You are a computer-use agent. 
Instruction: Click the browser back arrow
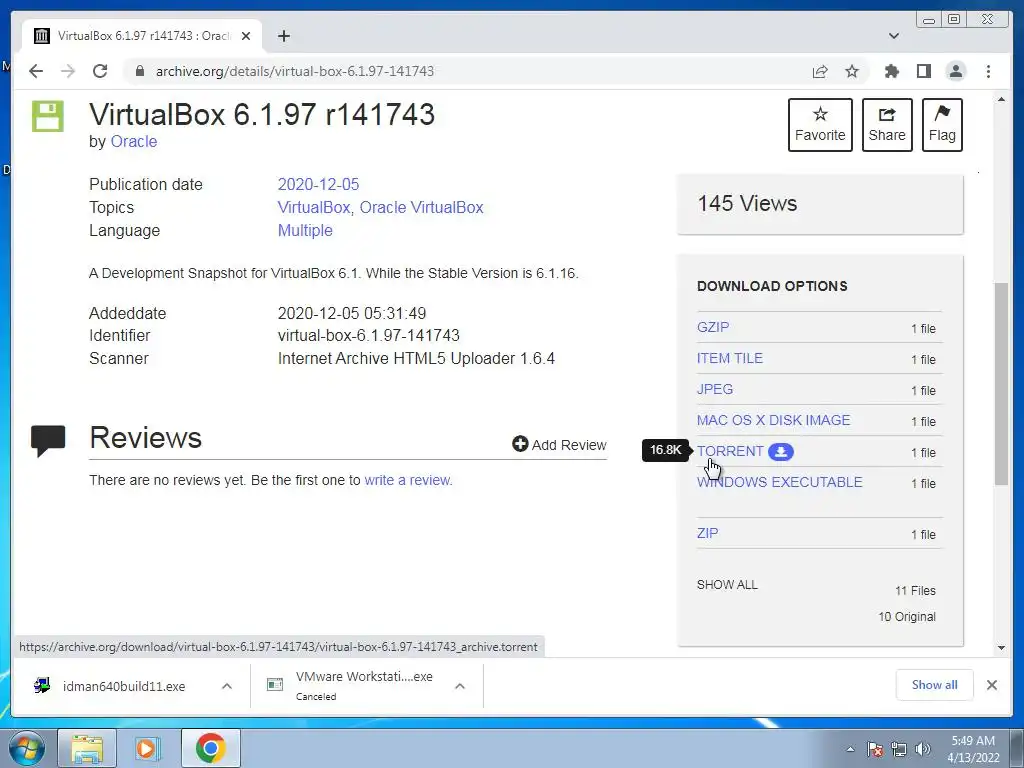pyautogui.click(x=36, y=71)
